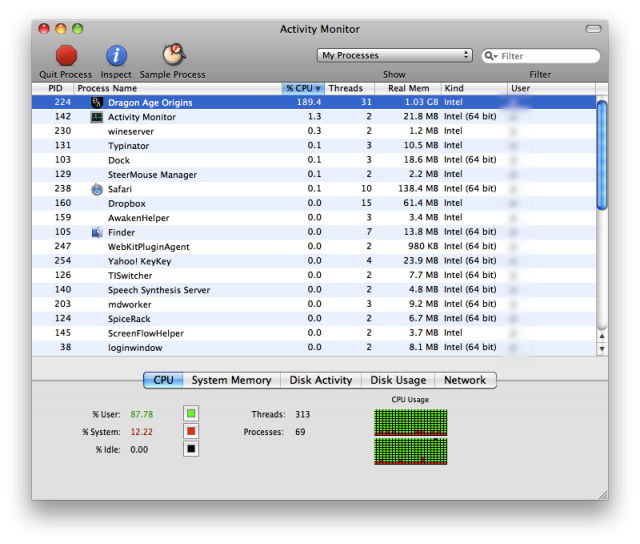This screenshot has width=640, height=544.
Task: Click PID 224 in the selected row
Action: [63, 102]
